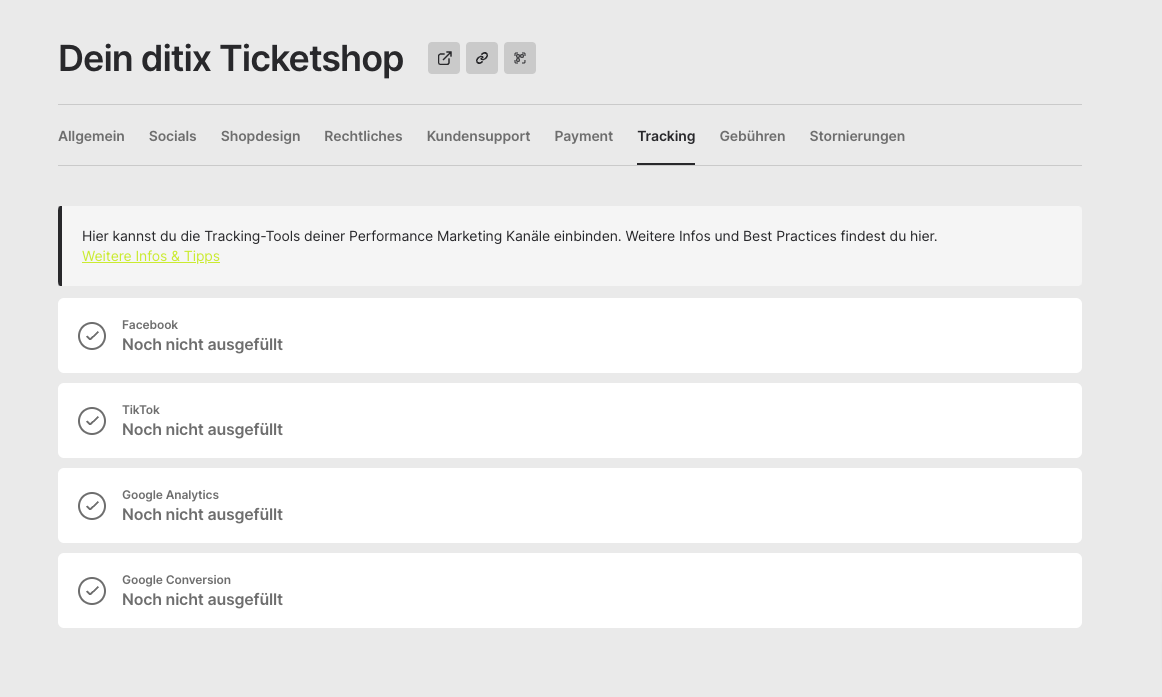The height and width of the screenshot is (697, 1162).
Task: Click the Google Analytics checkmark circle icon
Action: (92, 506)
